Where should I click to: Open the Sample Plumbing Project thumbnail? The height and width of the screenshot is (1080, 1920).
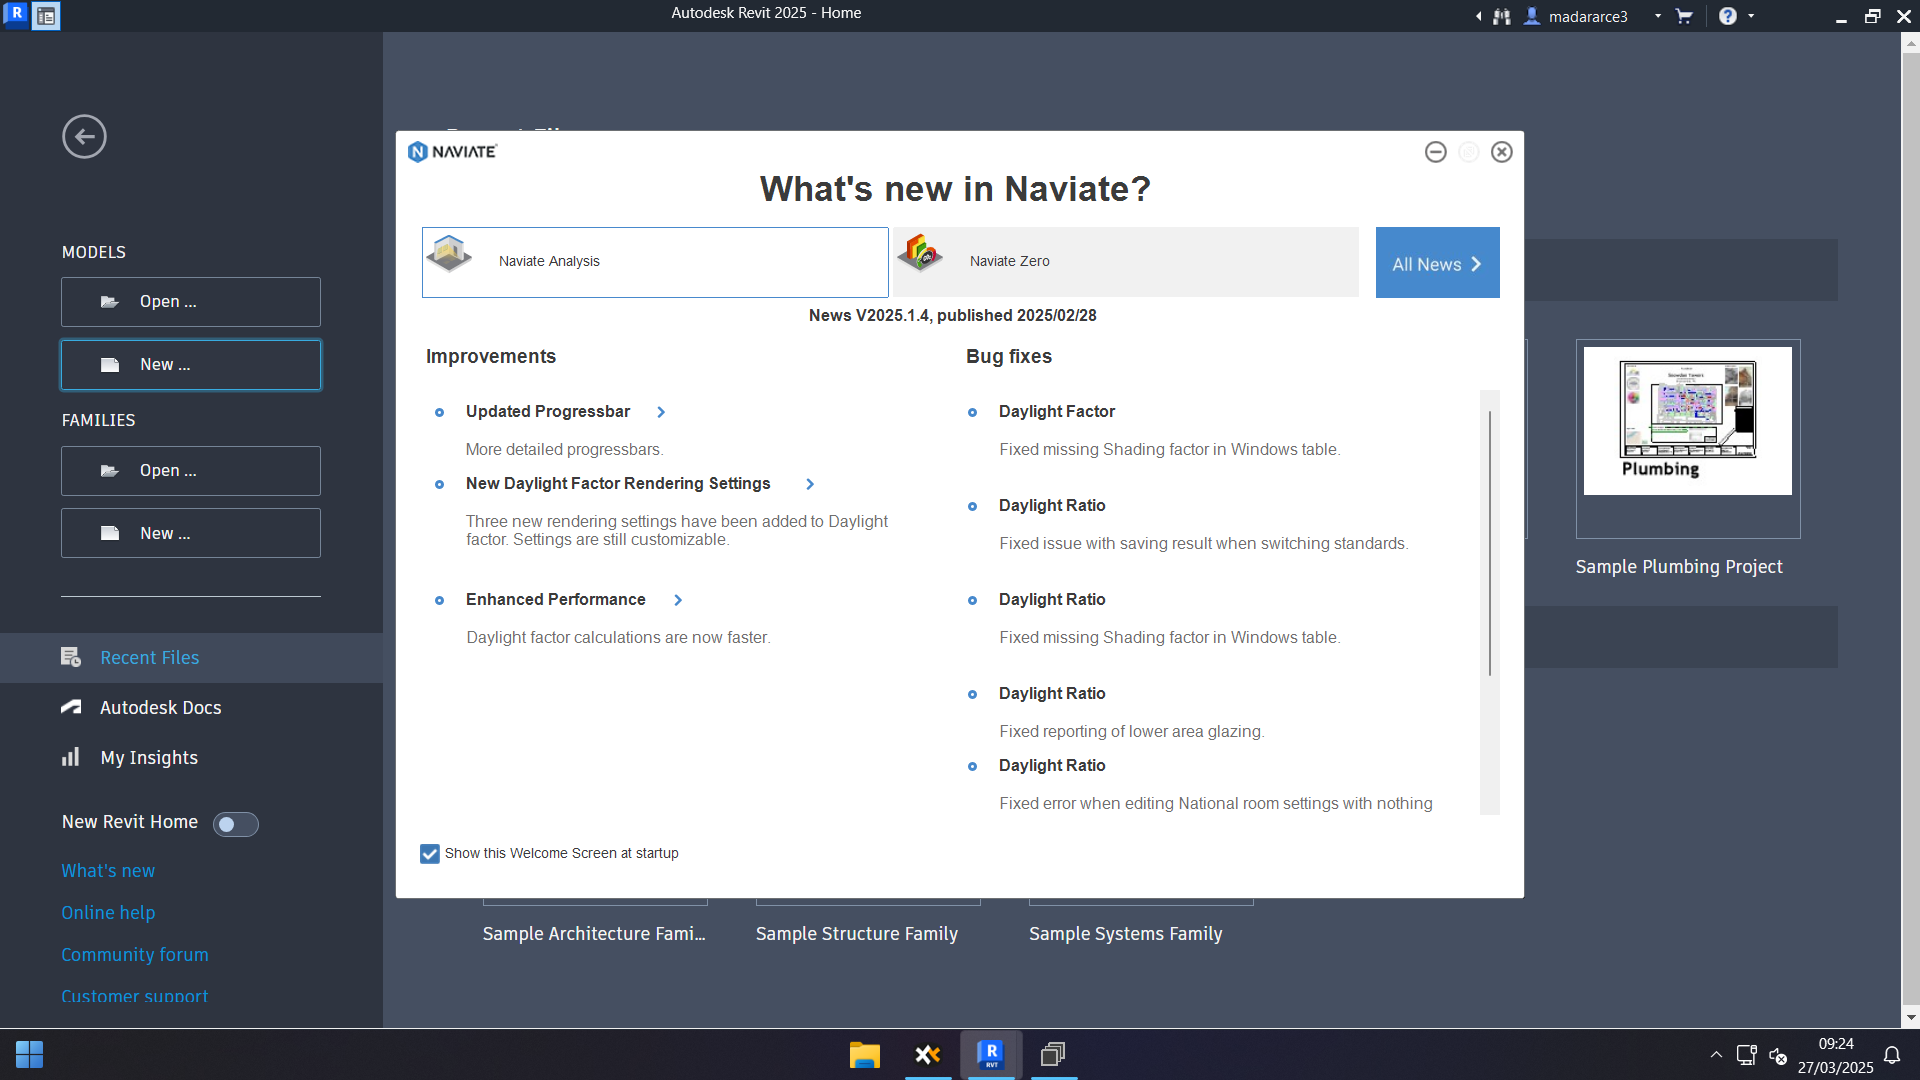tap(1687, 422)
